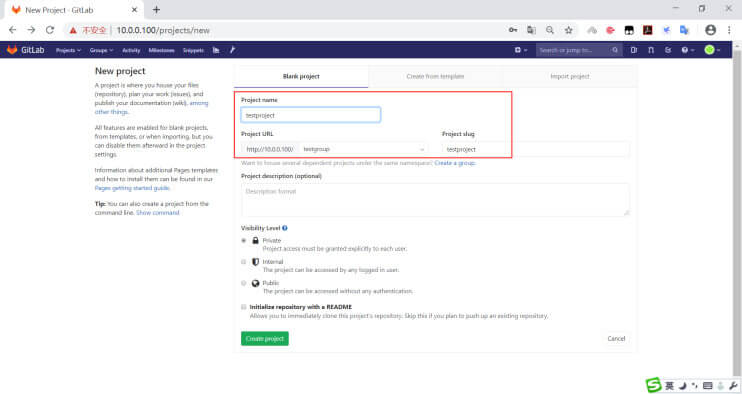
Task: Open the Issues icon in navbar
Action: [x=634, y=50]
